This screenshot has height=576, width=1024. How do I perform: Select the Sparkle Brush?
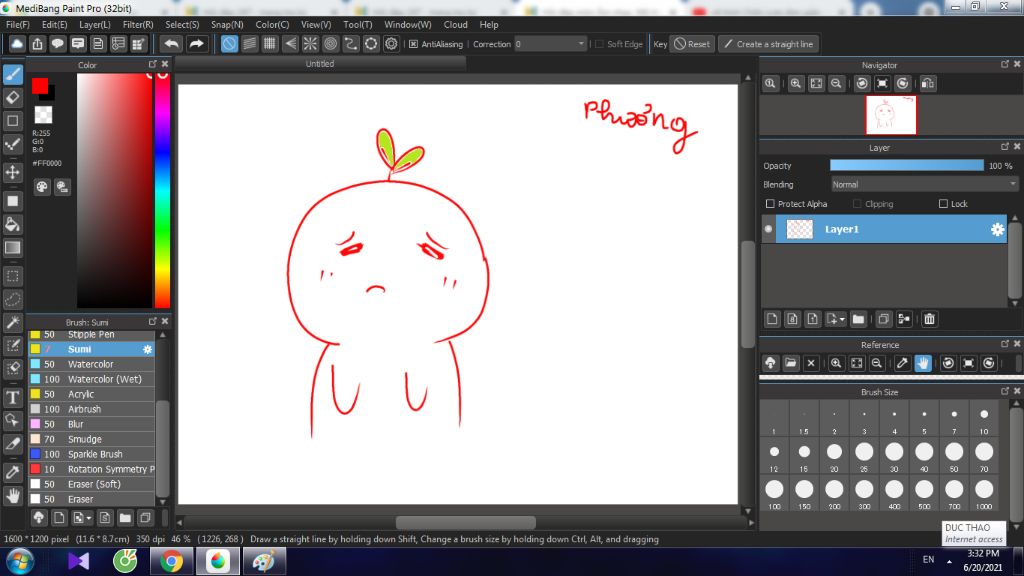pyautogui.click(x=91, y=455)
